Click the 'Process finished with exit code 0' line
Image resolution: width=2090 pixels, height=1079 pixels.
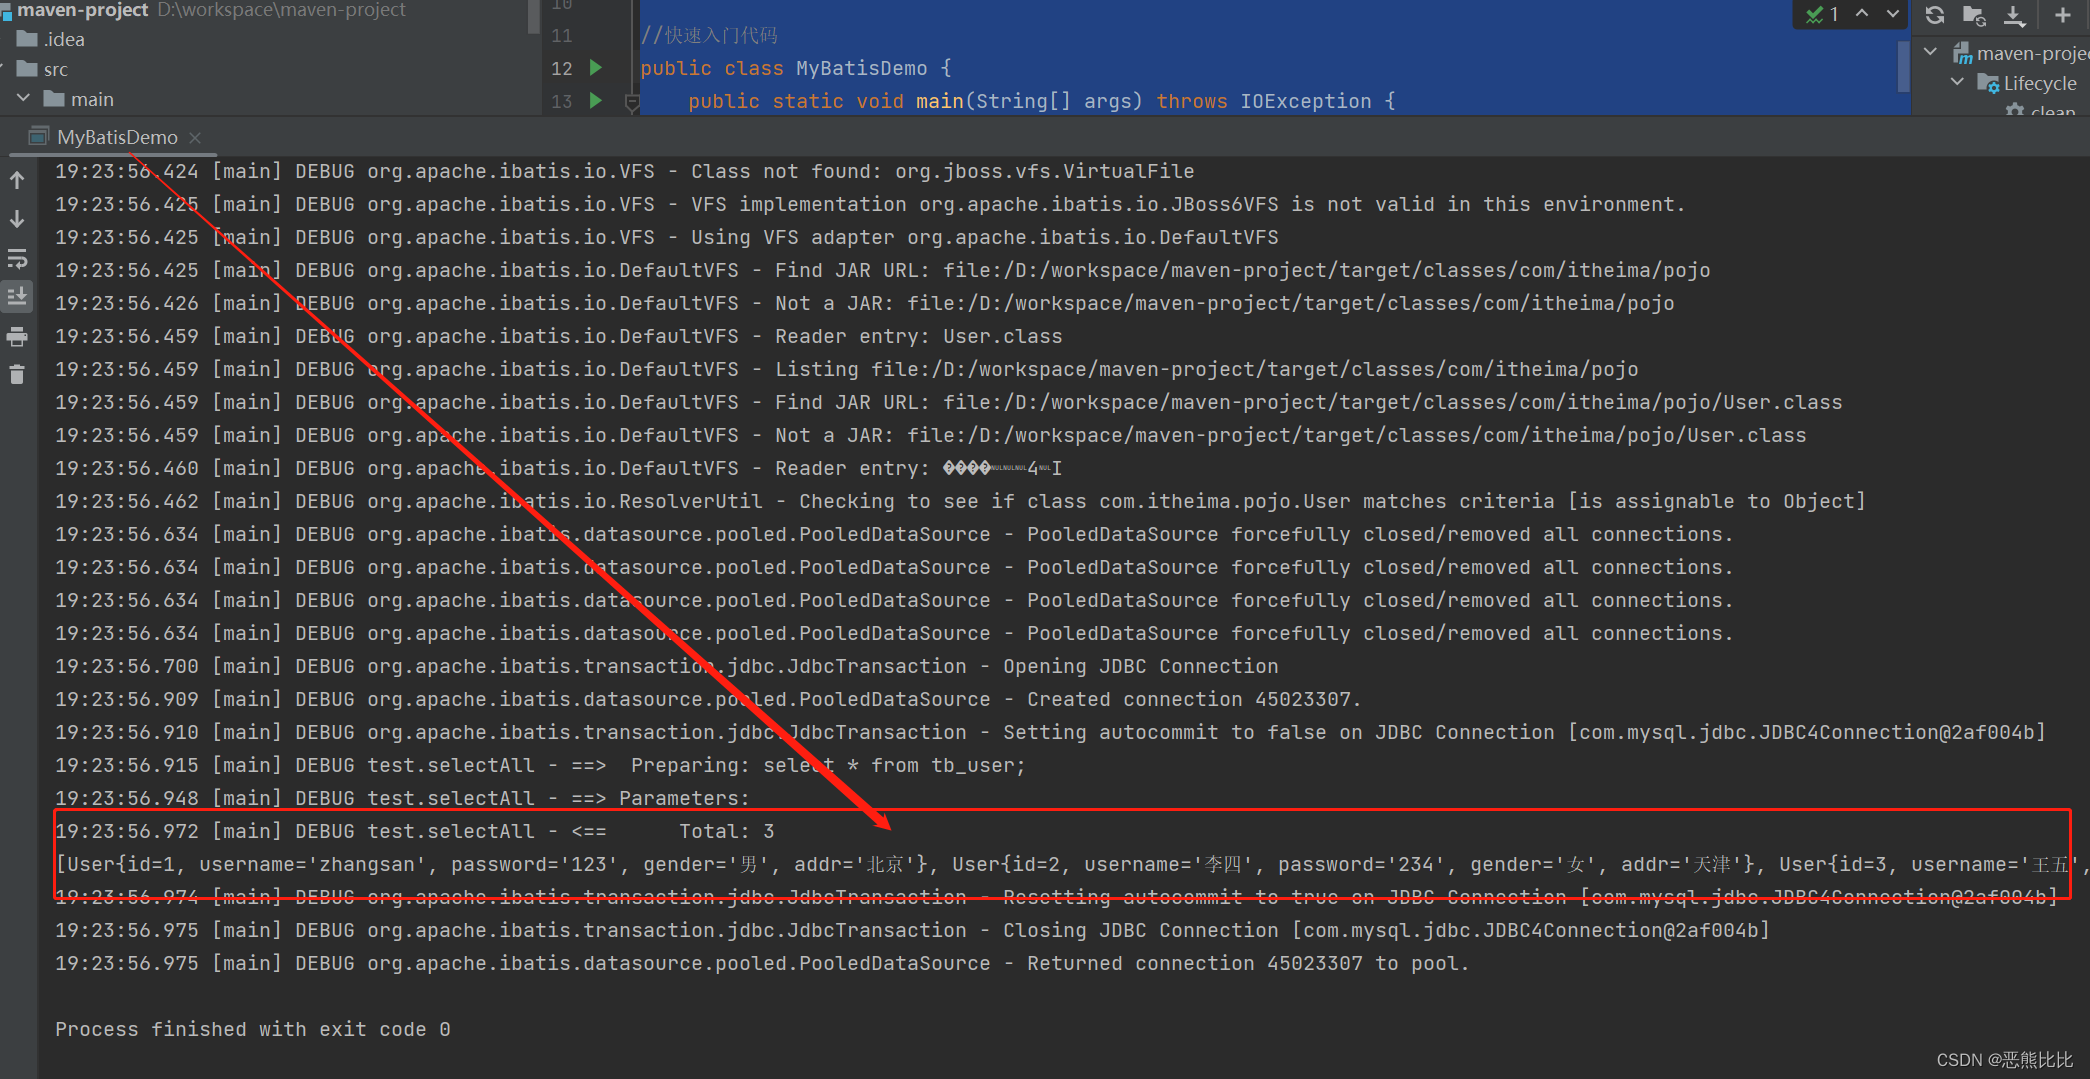pyautogui.click(x=253, y=1029)
